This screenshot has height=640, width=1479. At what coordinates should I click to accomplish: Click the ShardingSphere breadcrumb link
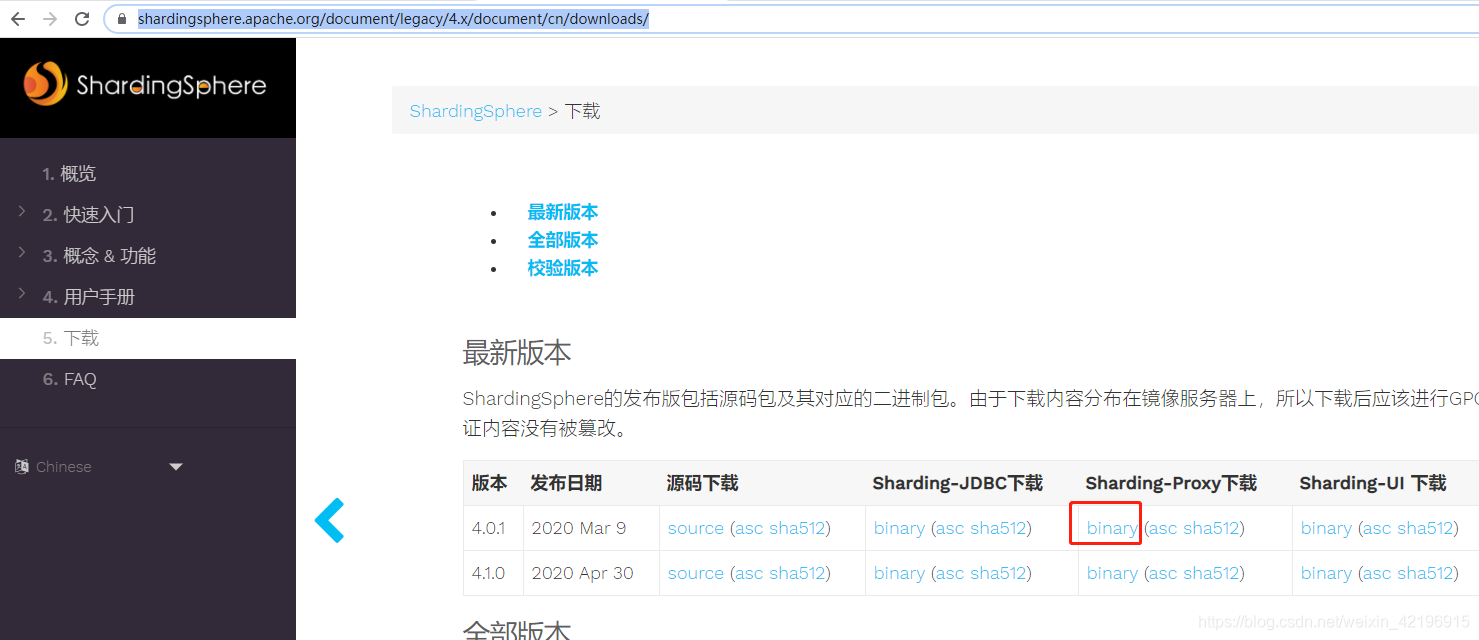point(475,111)
